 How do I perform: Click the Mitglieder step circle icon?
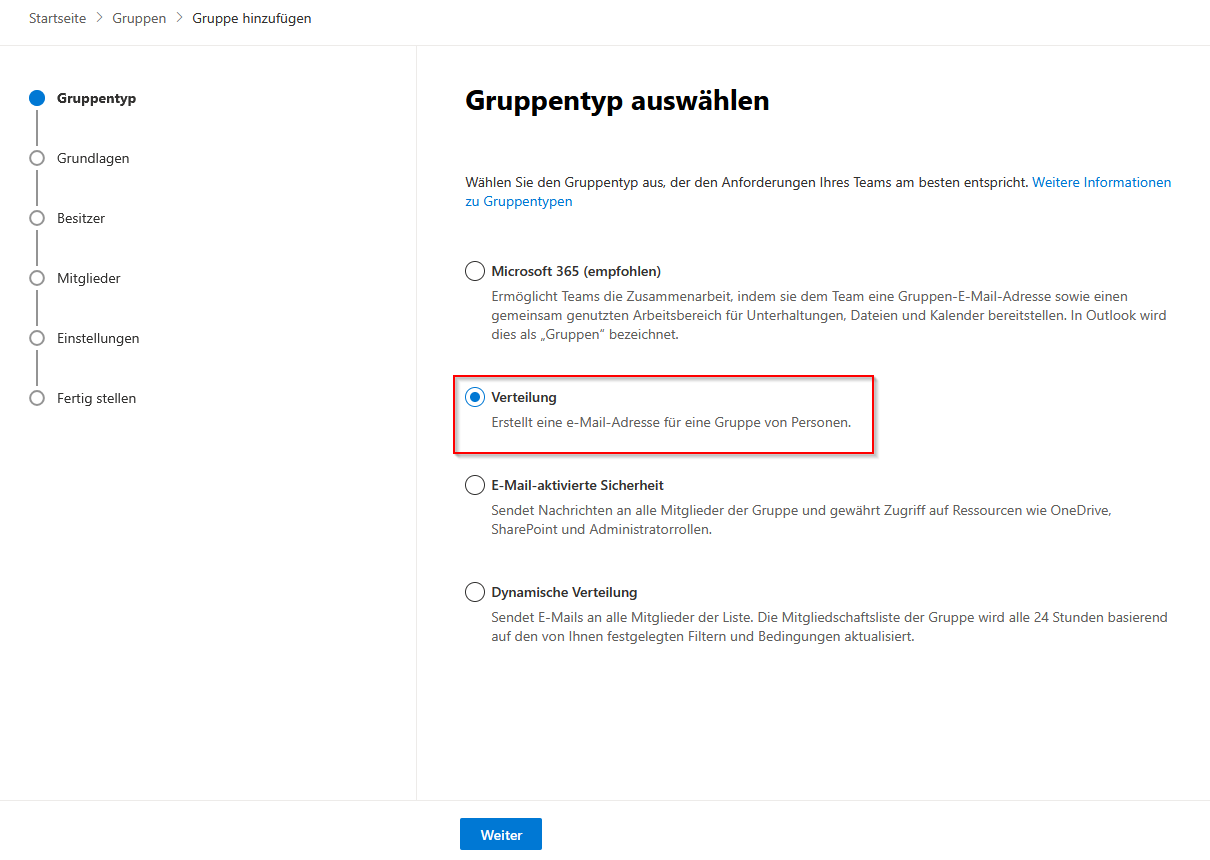pos(37,278)
